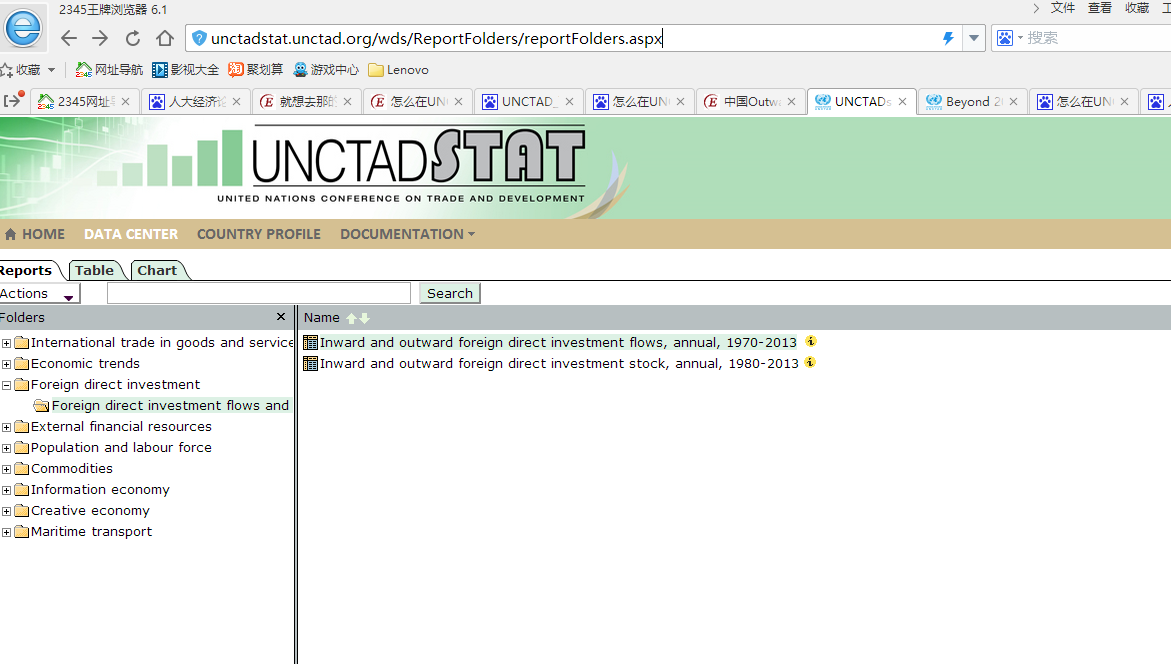Image resolution: width=1171 pixels, height=664 pixels.
Task: Click the blue 2345 browser logo
Action: pyautogui.click(x=23, y=28)
